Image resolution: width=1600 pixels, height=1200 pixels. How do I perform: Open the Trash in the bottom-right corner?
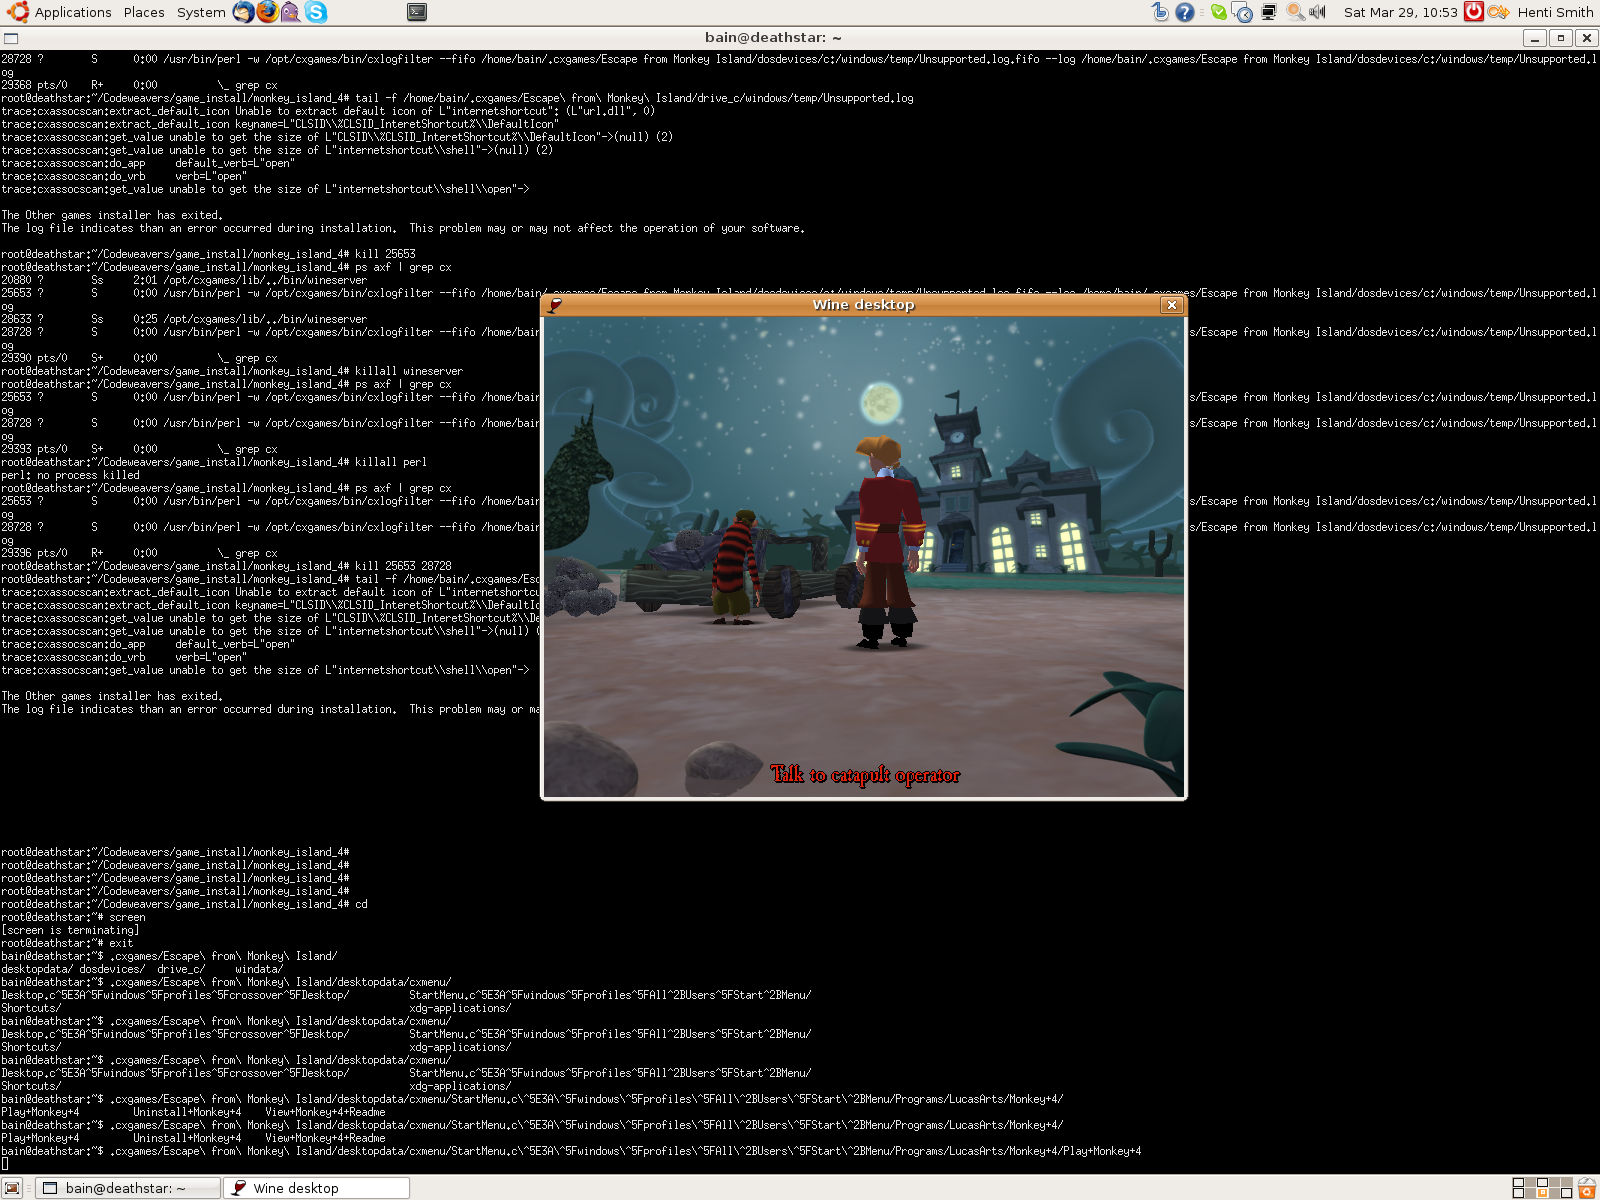(x=1587, y=1187)
